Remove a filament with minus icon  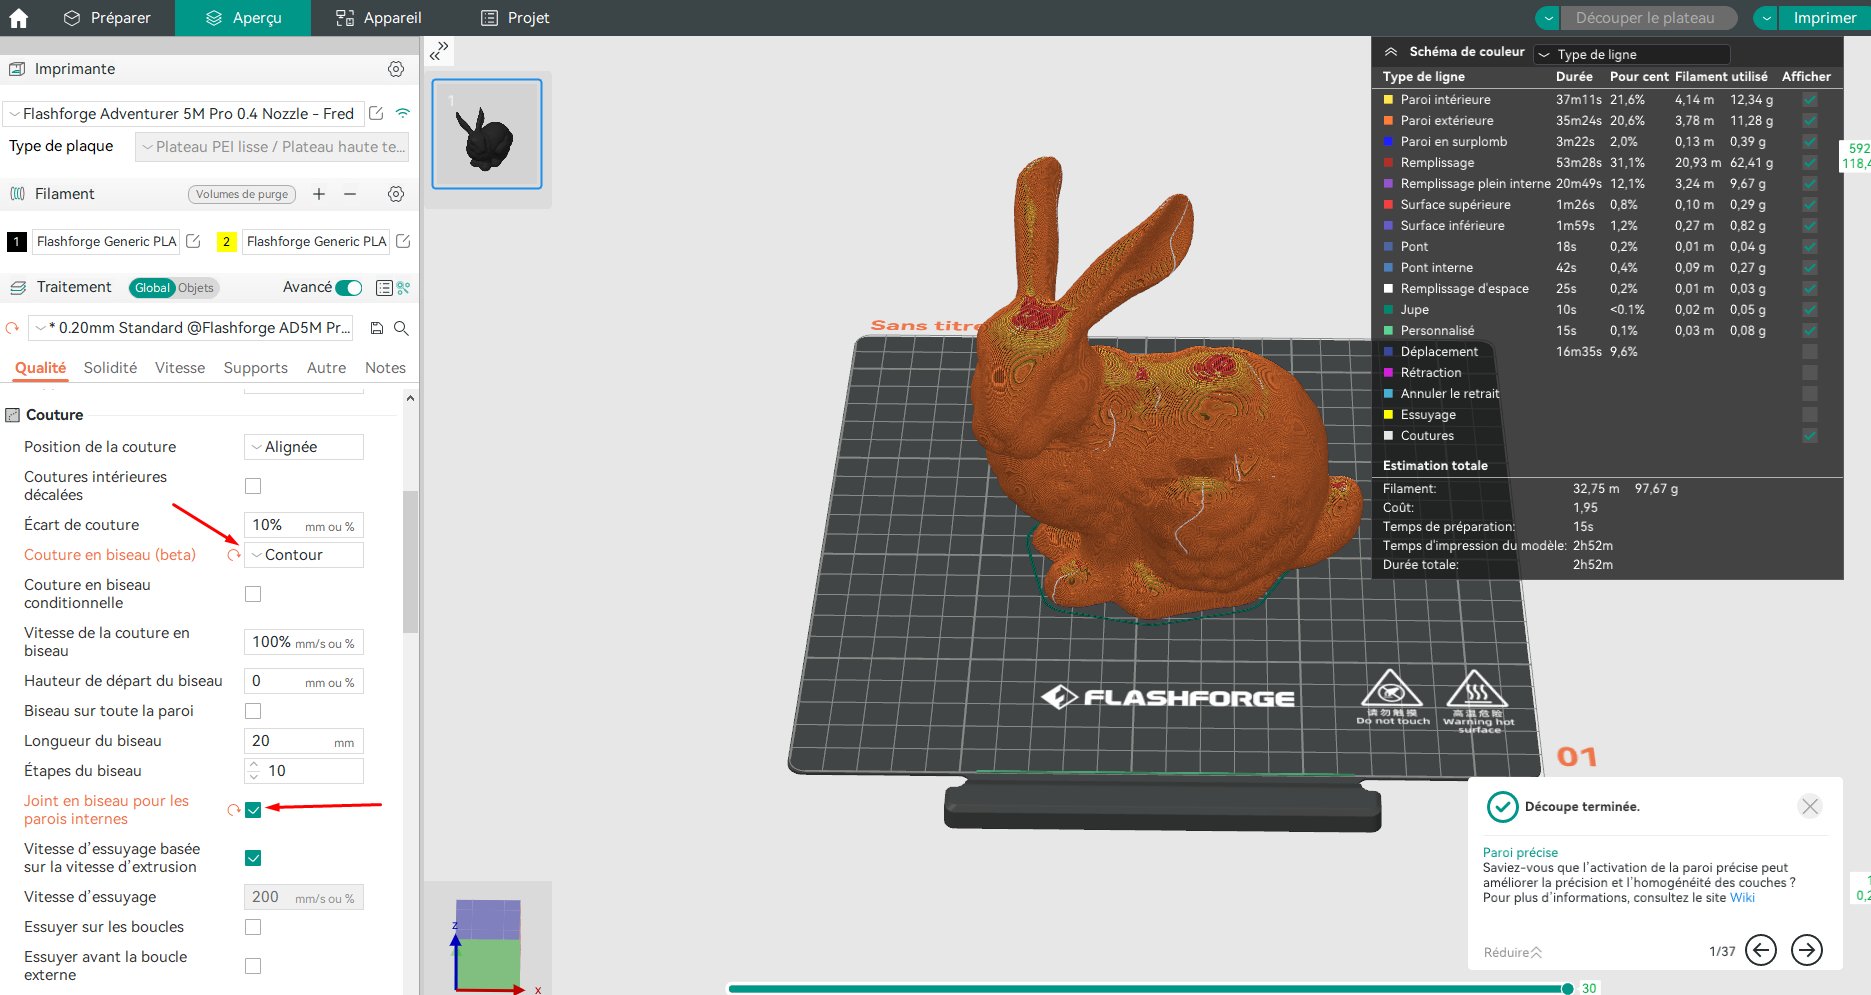pyautogui.click(x=350, y=194)
